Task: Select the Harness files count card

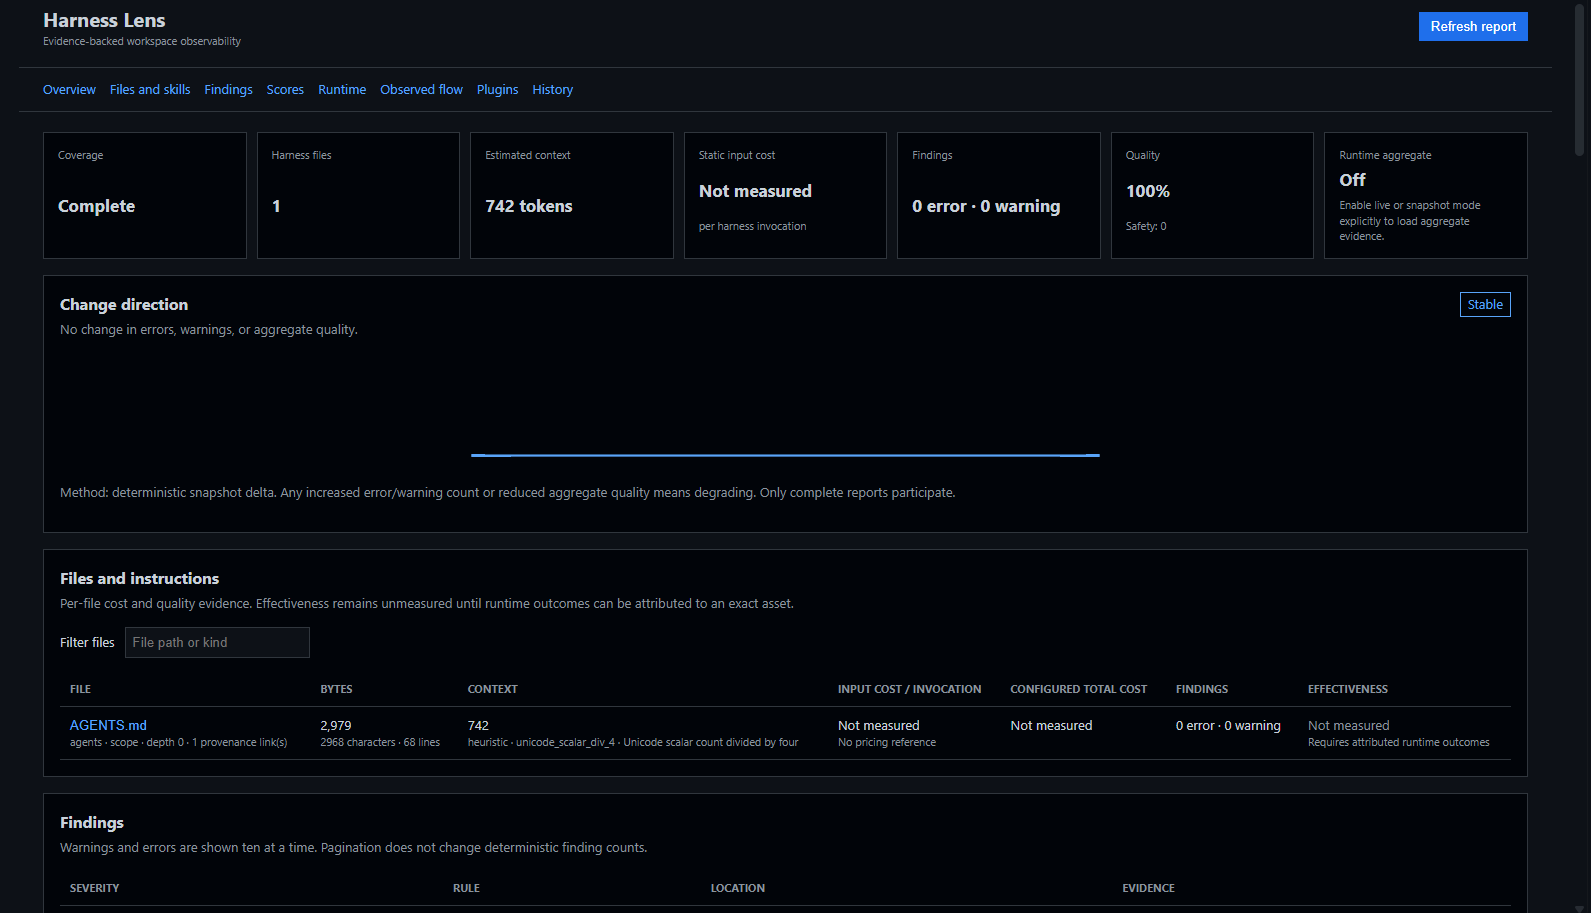Action: 358,195
